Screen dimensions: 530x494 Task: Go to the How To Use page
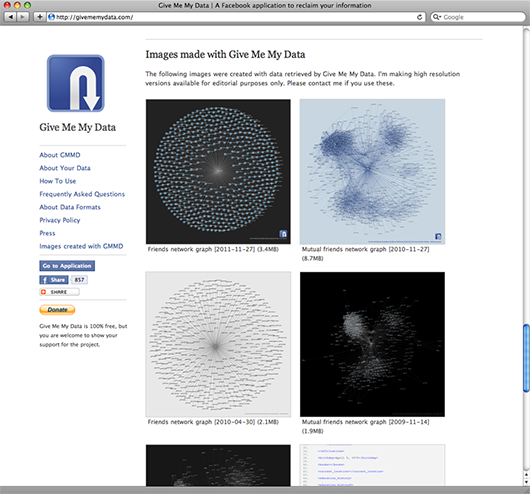pyautogui.click(x=58, y=181)
